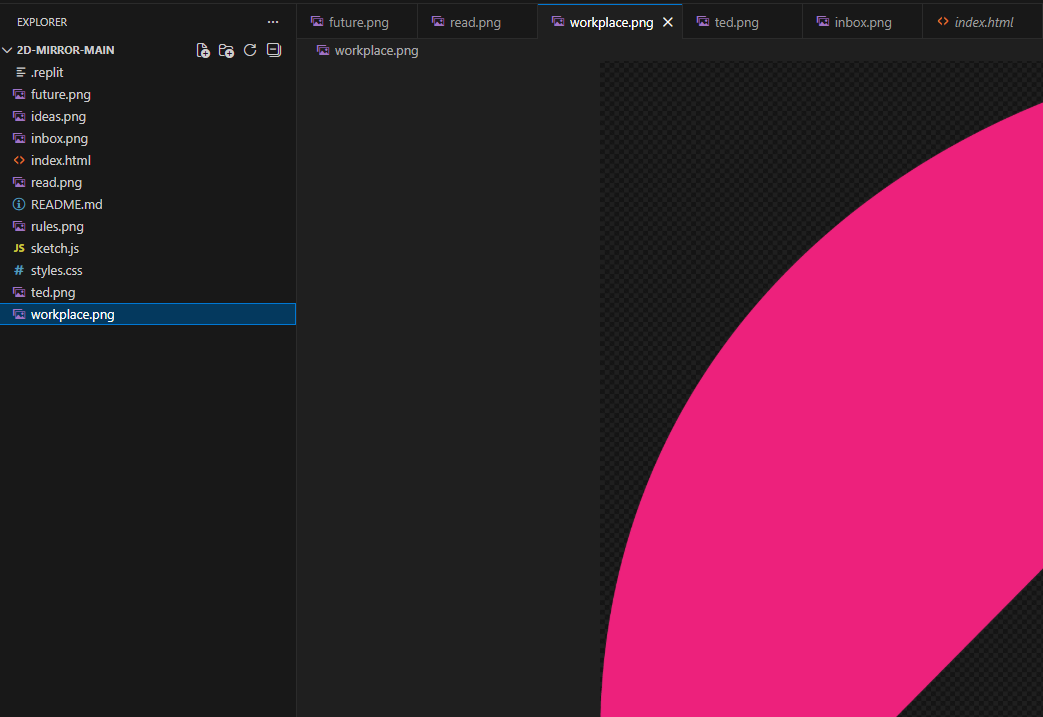Screen dimensions: 1043x717
Task: Click the info icon beside README.md
Action: point(19,204)
